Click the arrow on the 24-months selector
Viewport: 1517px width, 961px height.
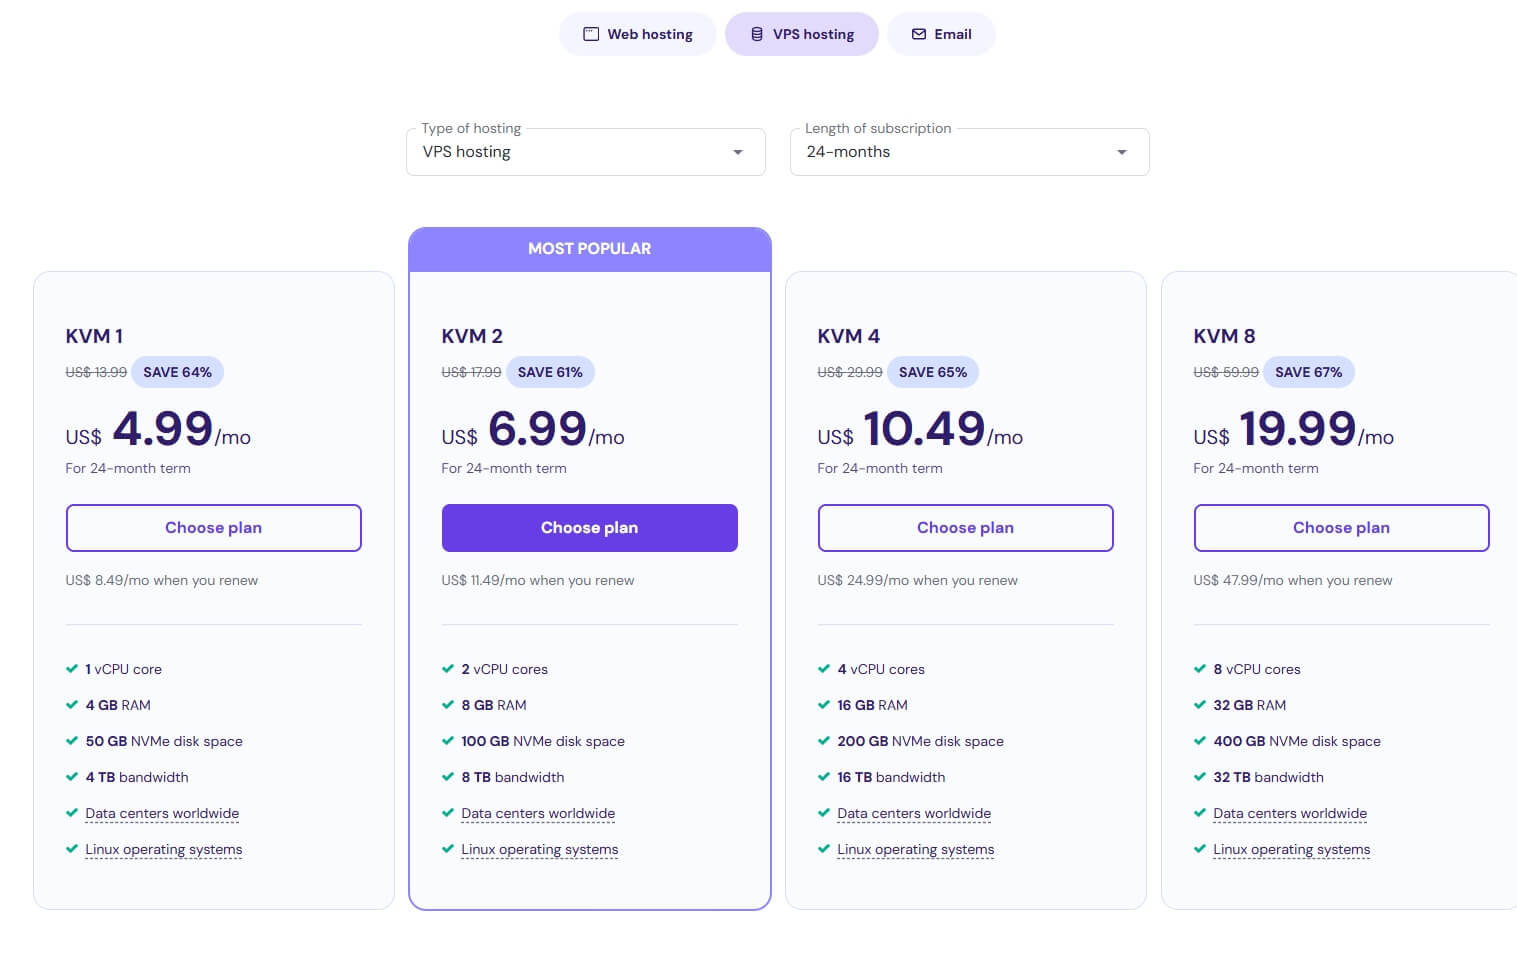tap(1122, 152)
